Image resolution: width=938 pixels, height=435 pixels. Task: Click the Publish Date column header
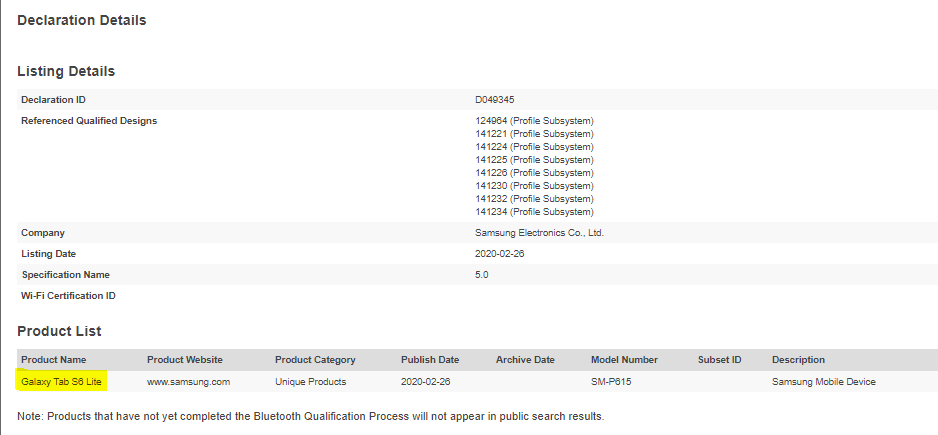pos(430,360)
